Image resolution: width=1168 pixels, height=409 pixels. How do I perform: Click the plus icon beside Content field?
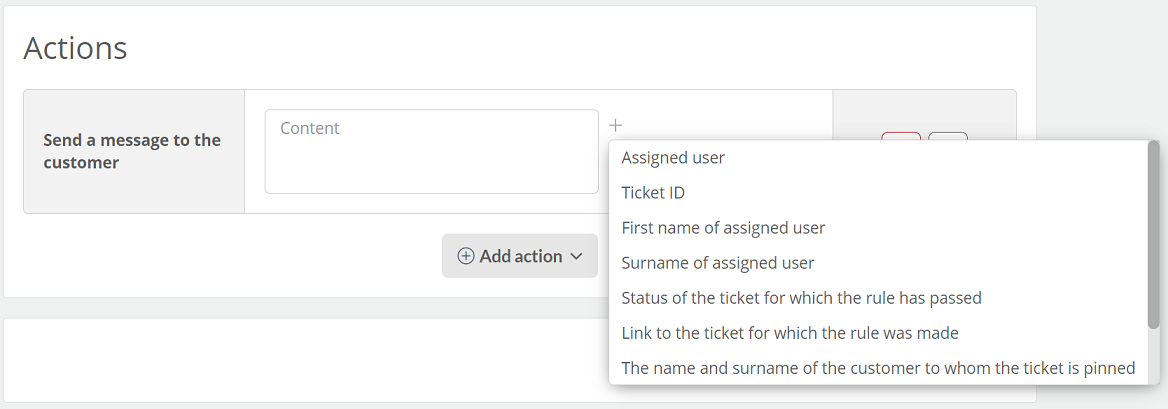[x=615, y=125]
